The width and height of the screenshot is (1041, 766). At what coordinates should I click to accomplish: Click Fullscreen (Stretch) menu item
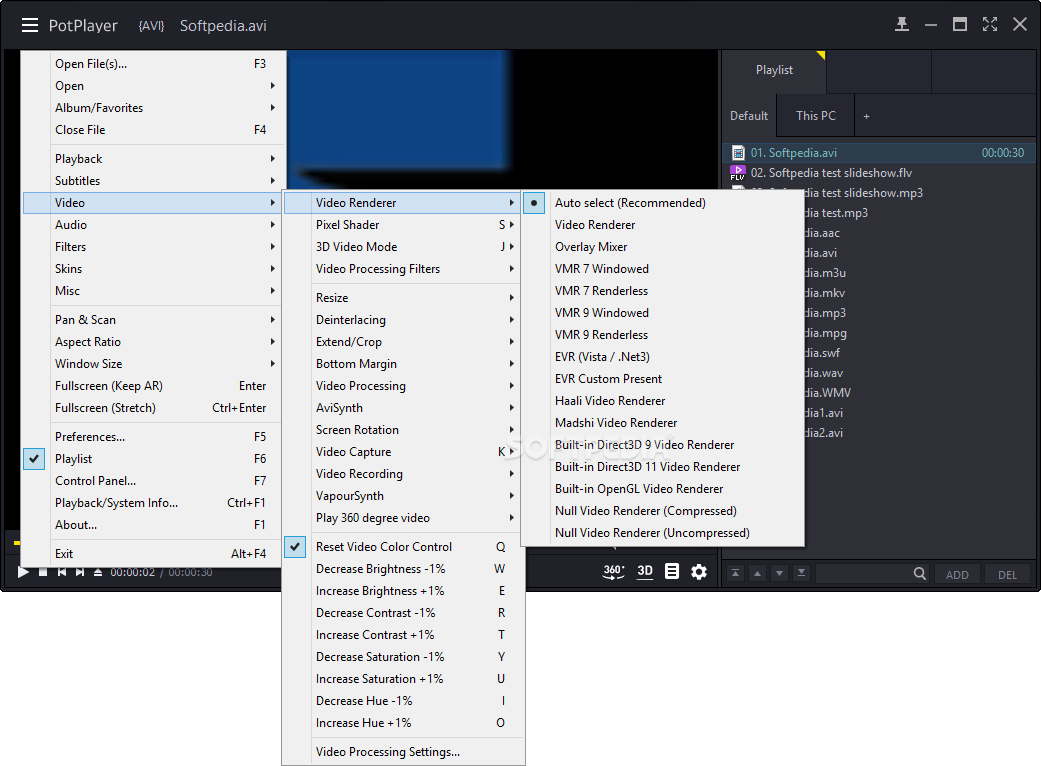click(153, 408)
